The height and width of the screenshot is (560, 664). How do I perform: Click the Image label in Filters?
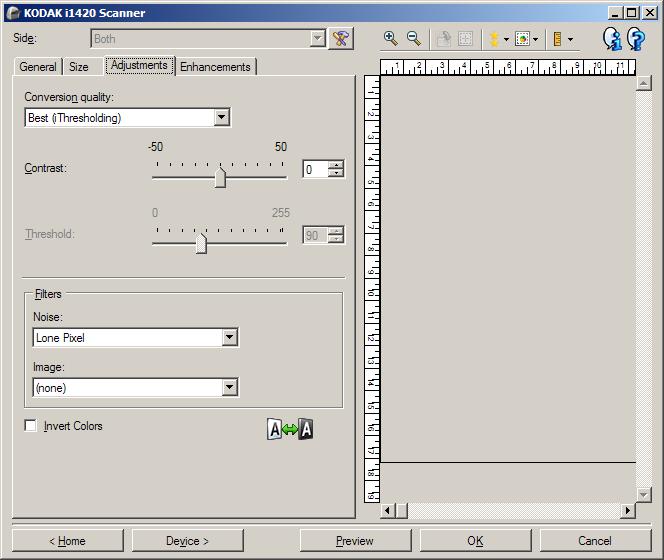click(x=49, y=367)
